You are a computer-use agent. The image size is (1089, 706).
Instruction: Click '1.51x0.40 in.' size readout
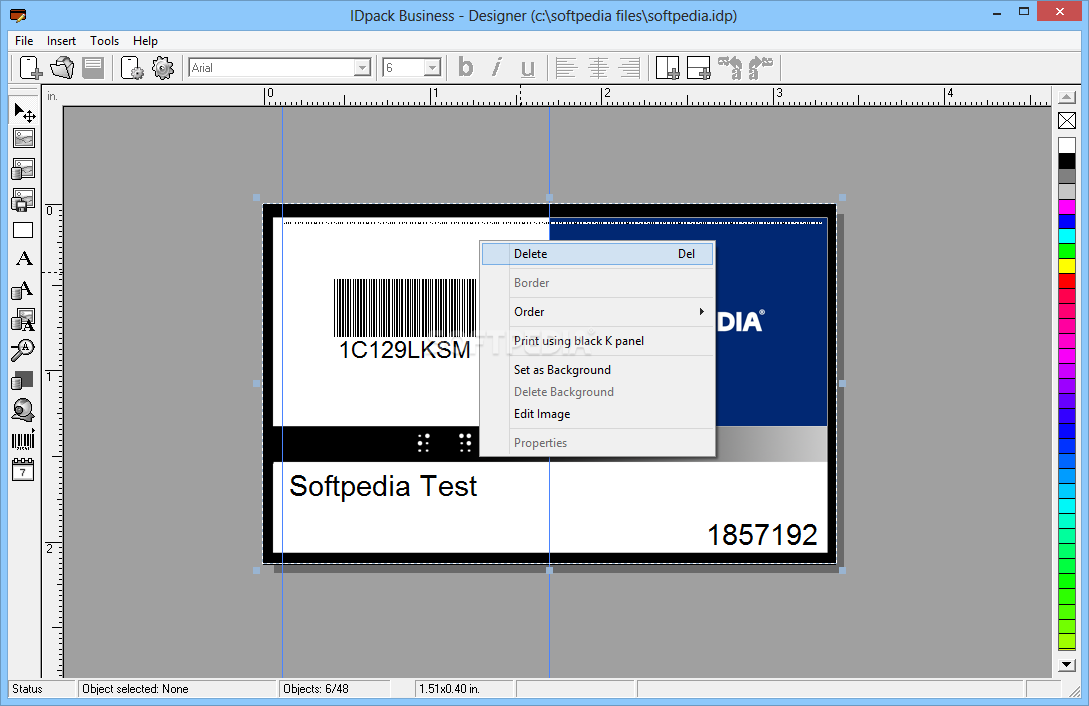pyautogui.click(x=449, y=689)
